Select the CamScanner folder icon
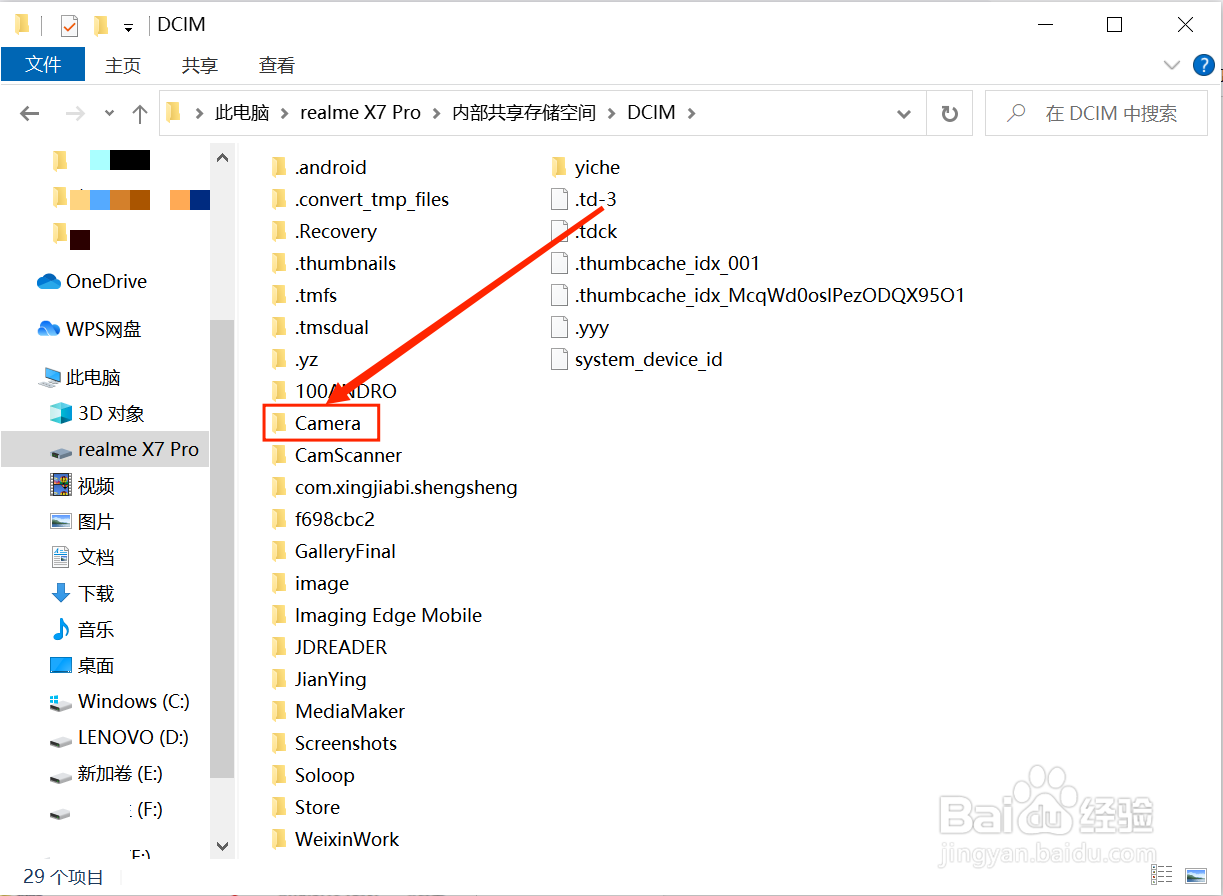This screenshot has height=896, width=1223. (x=279, y=455)
